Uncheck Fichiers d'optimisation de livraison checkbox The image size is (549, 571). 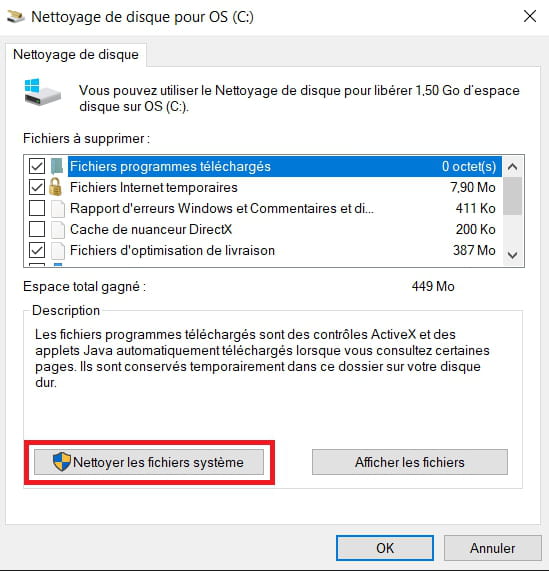37,251
